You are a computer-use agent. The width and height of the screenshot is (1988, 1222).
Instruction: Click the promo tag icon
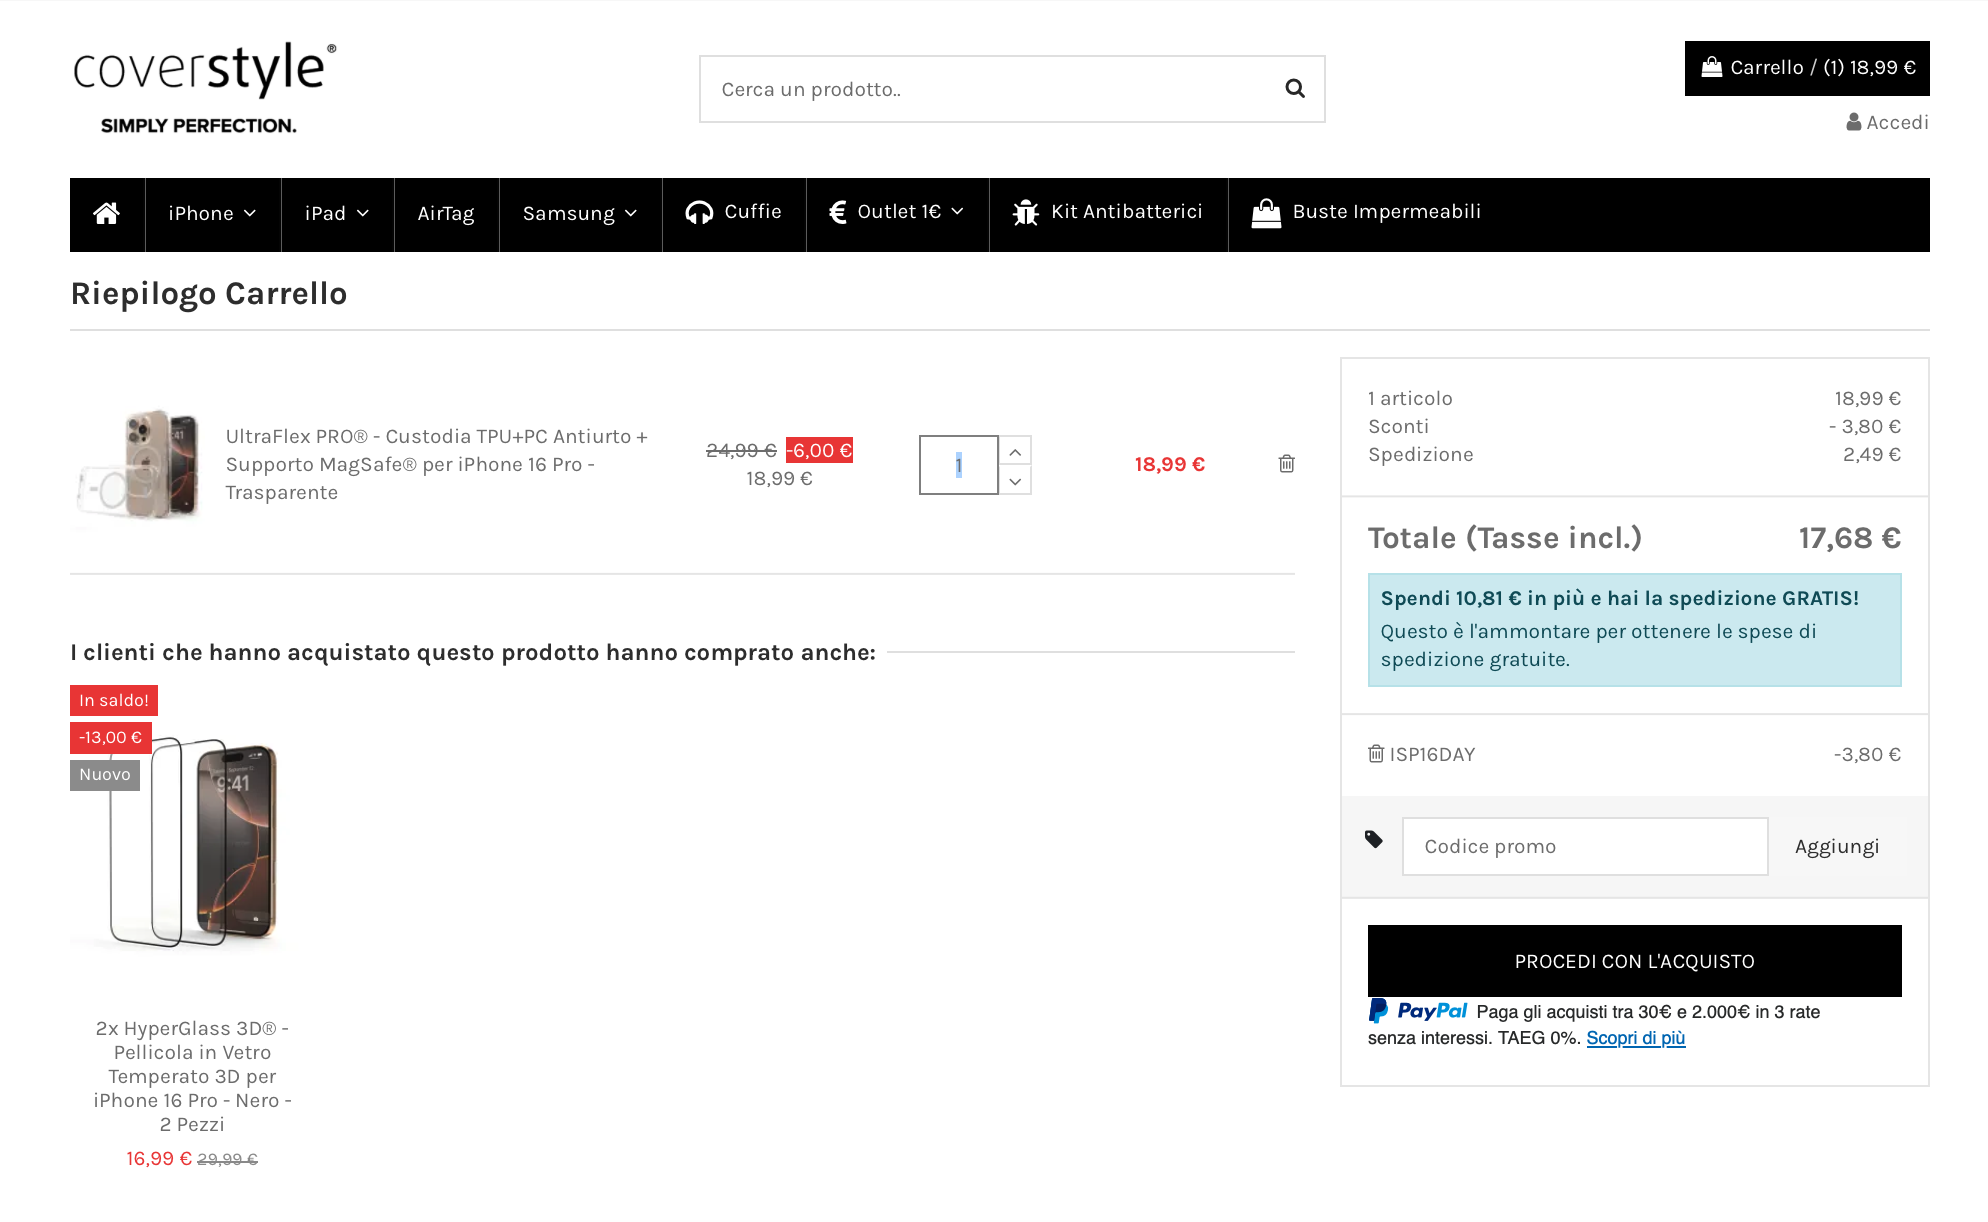[x=1374, y=839]
